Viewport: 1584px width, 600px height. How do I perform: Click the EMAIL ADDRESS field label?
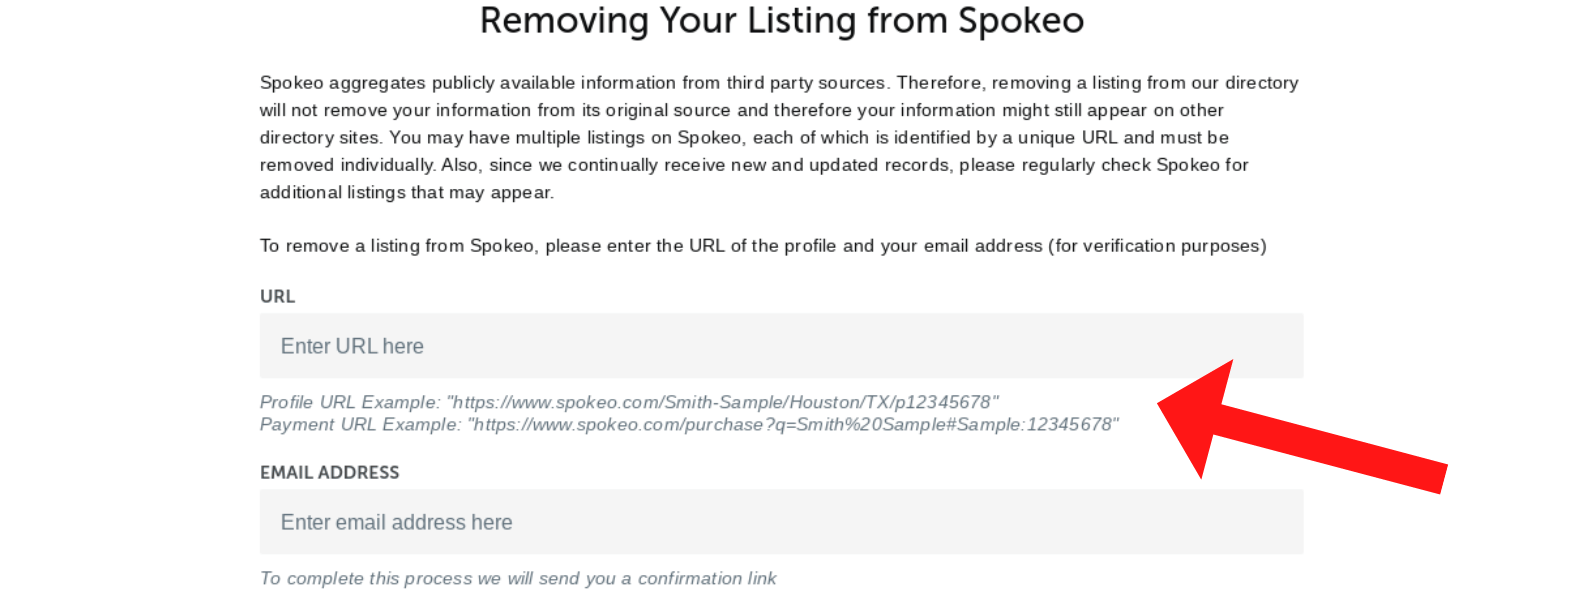(329, 473)
